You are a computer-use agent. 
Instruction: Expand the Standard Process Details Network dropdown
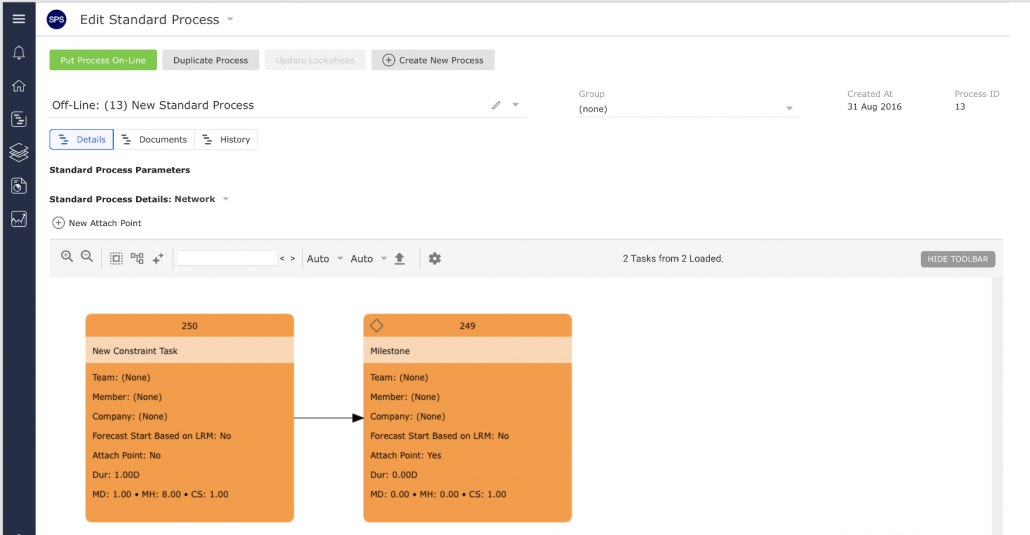coord(225,199)
